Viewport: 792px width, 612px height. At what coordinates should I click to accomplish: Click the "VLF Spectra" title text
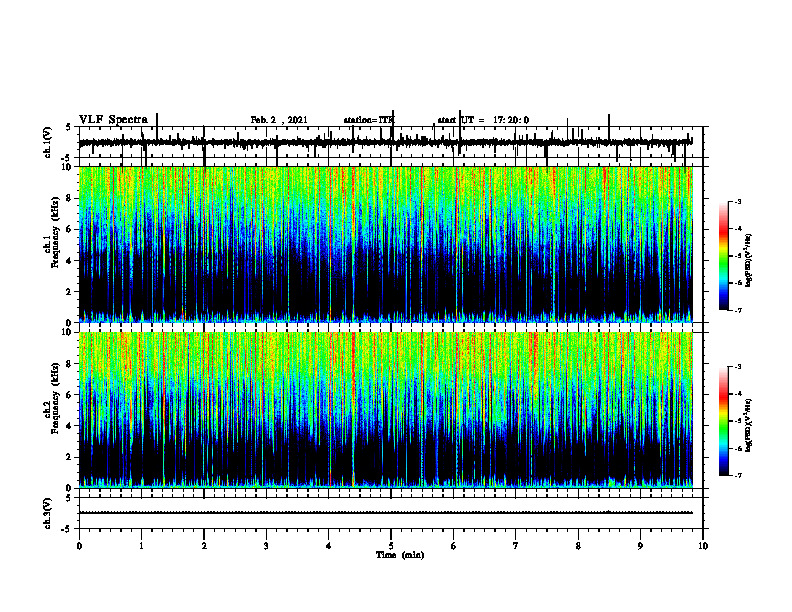[114, 120]
